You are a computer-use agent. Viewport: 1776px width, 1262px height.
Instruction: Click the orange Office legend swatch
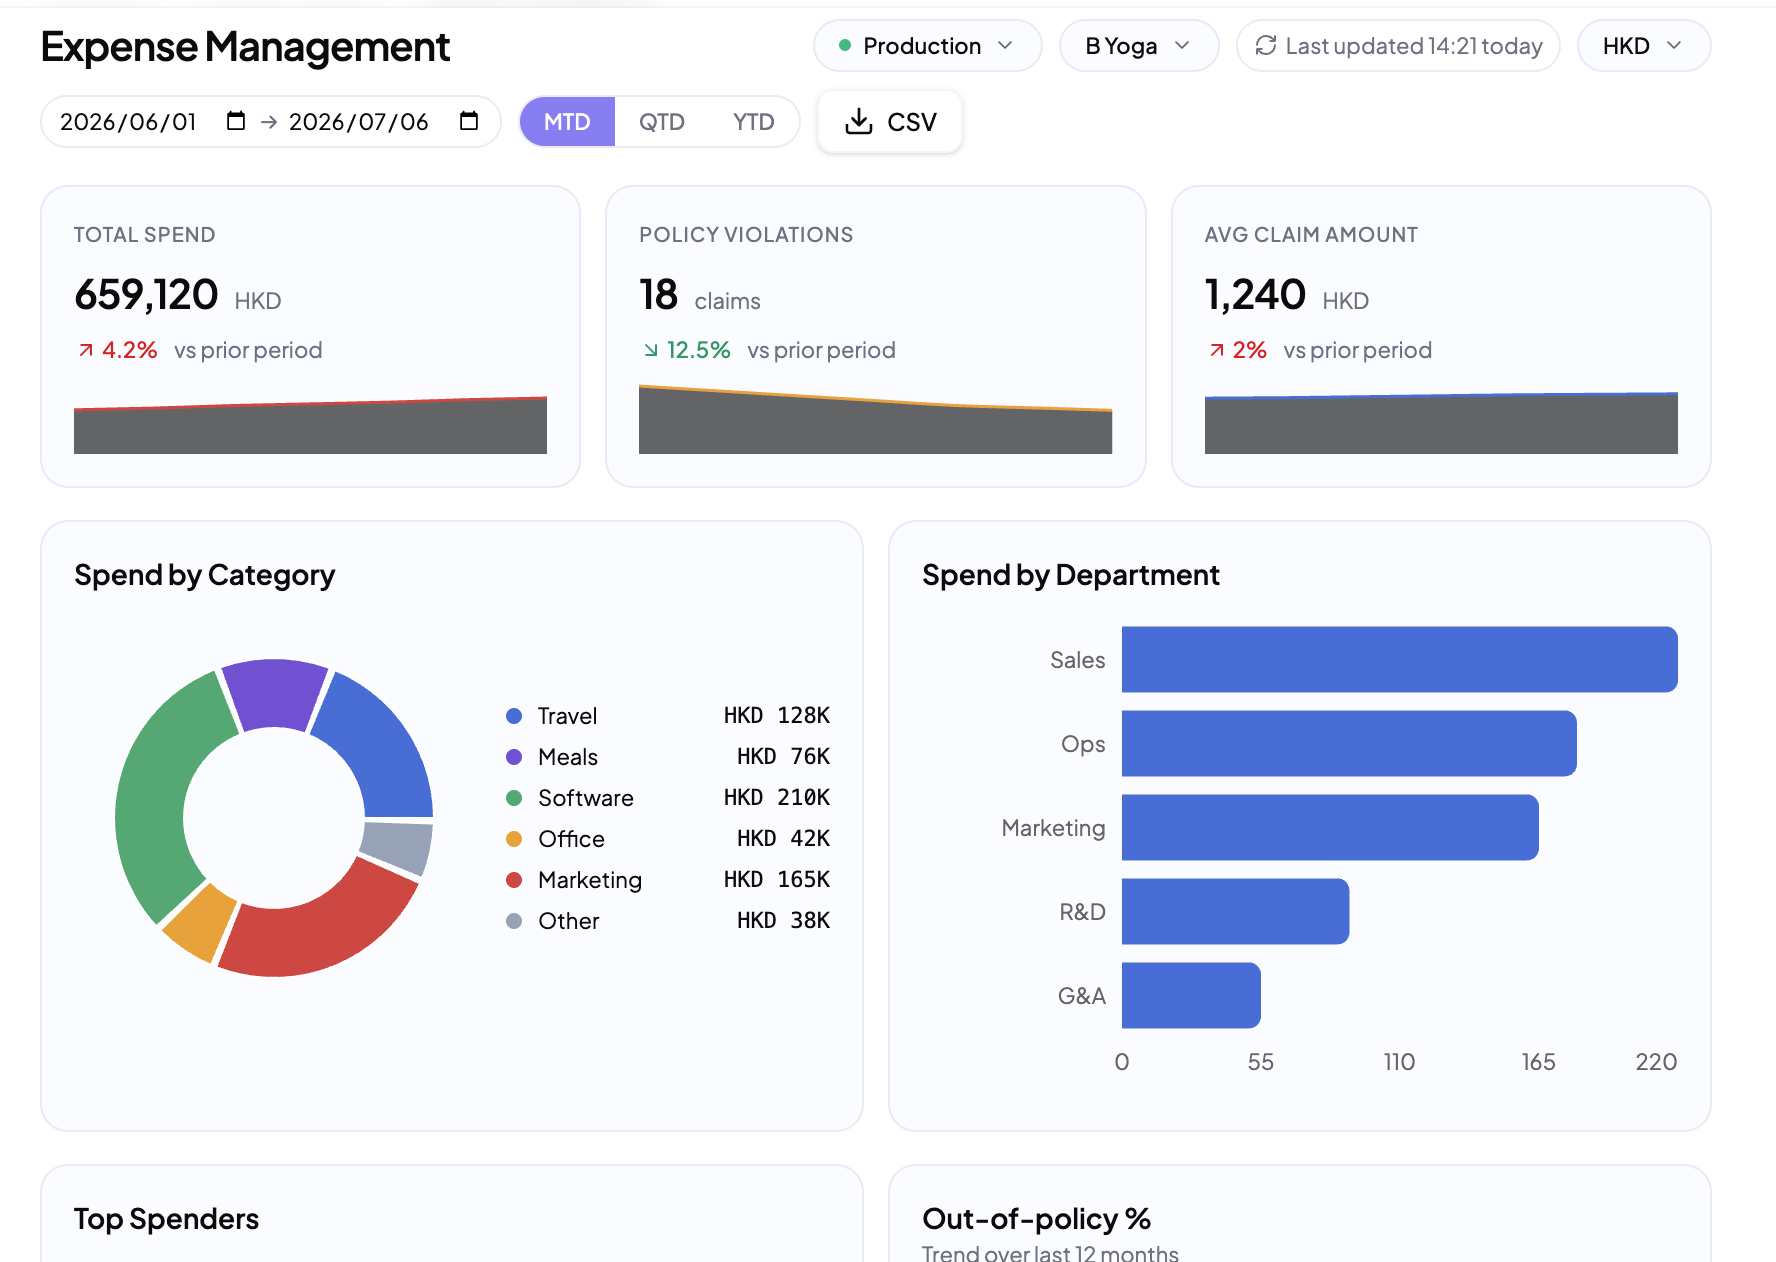point(514,839)
